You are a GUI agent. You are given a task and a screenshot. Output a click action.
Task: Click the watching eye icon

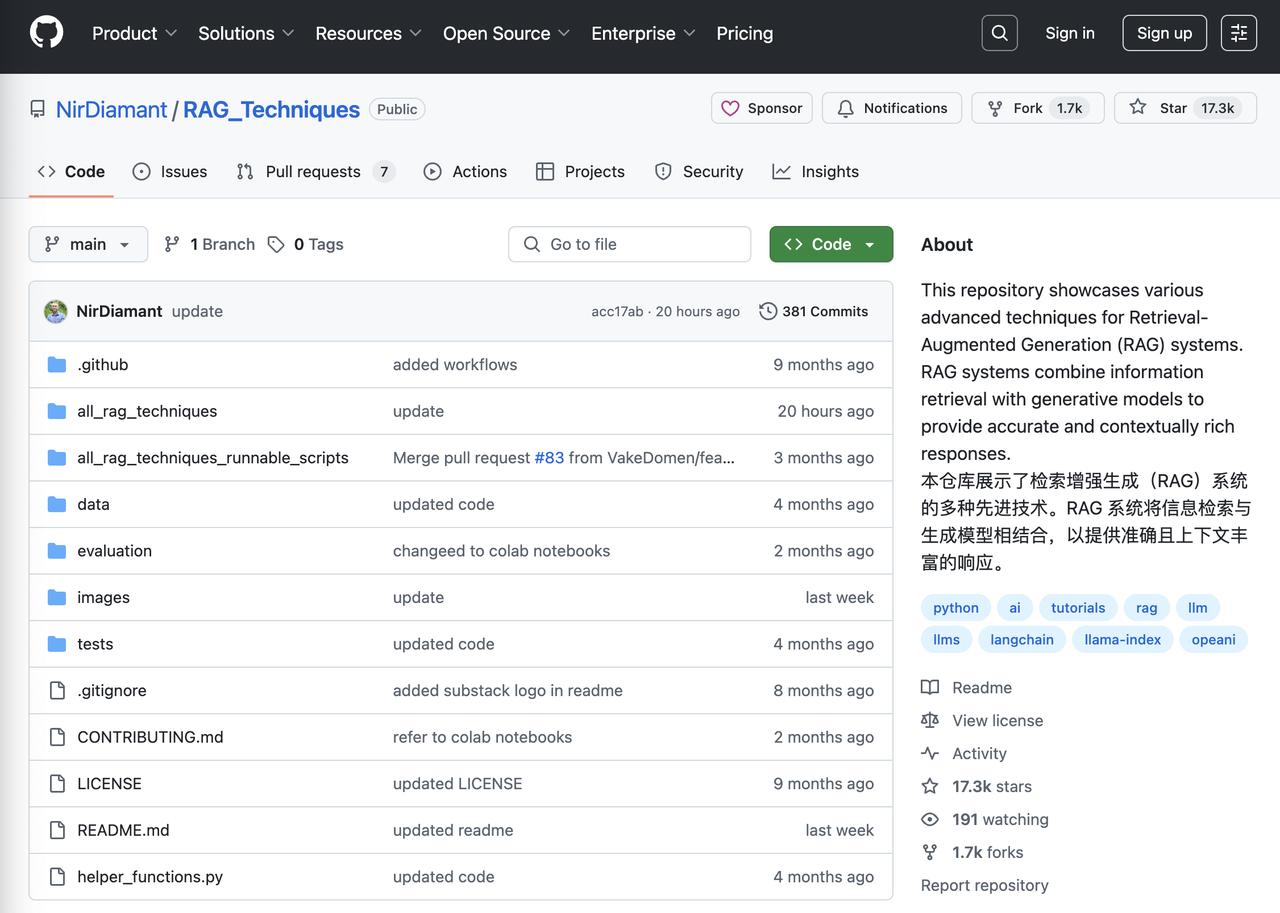click(930, 819)
